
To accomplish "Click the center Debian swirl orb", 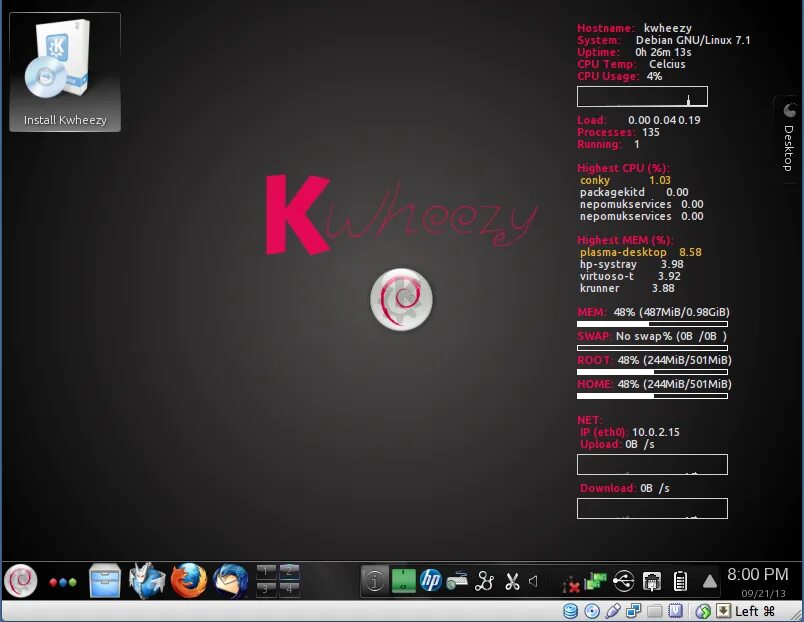I will [x=401, y=299].
